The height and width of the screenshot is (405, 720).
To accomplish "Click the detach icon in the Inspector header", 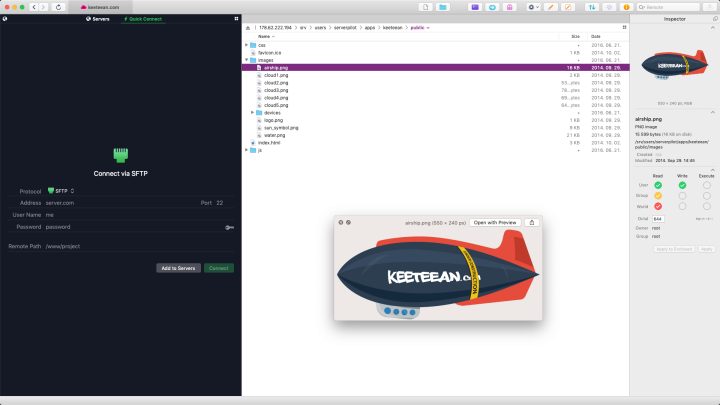I will pyautogui.click(x=715, y=19).
